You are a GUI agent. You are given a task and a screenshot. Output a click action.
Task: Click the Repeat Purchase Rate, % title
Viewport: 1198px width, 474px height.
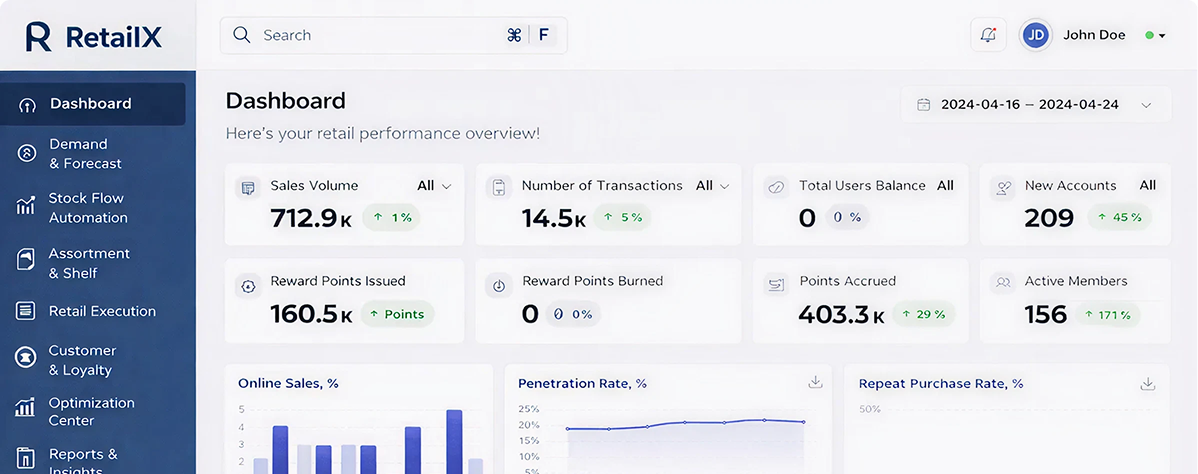point(941,384)
